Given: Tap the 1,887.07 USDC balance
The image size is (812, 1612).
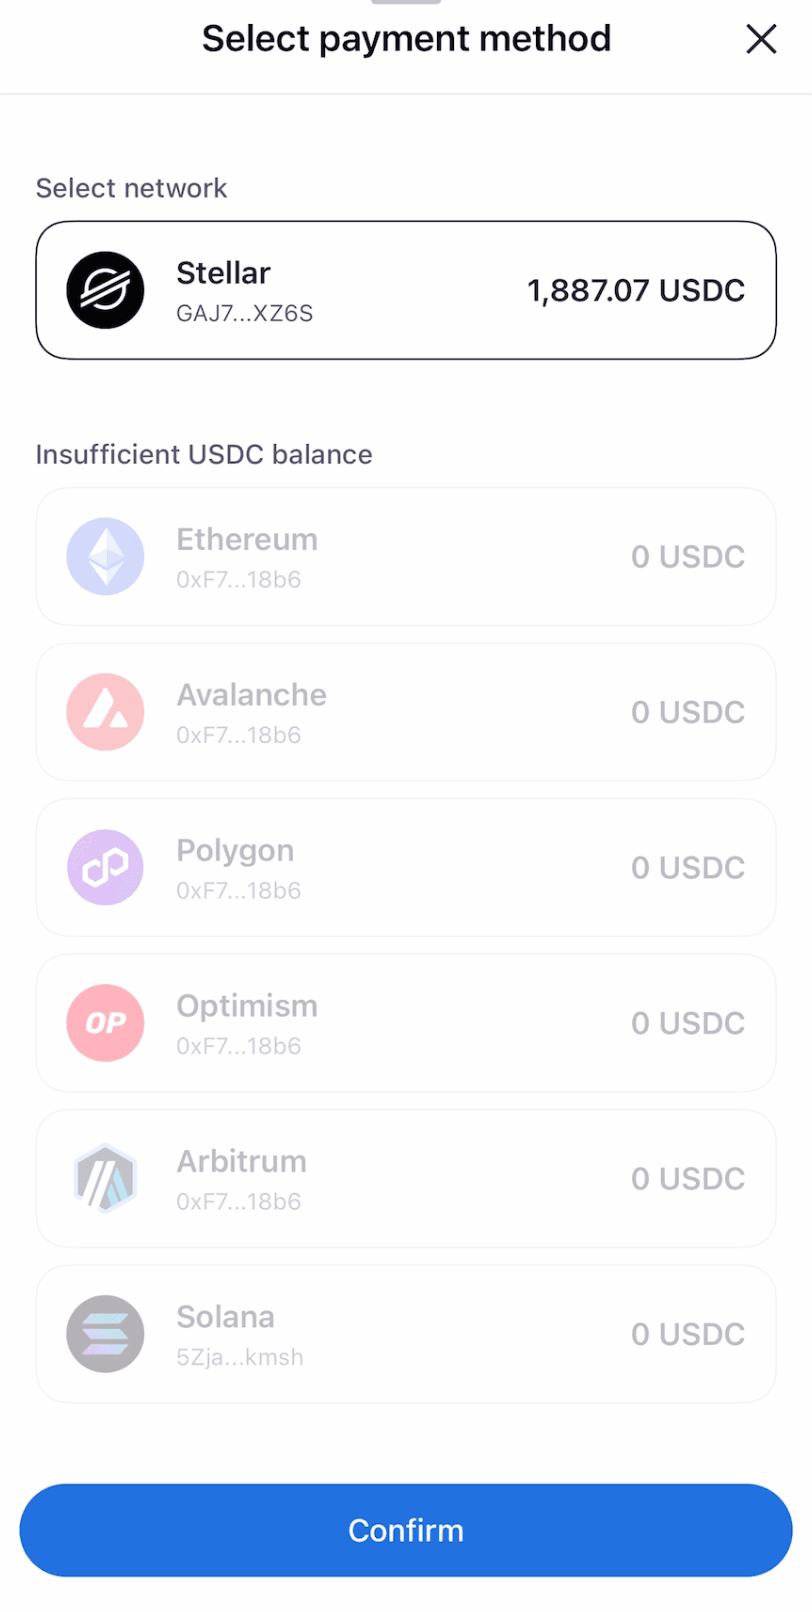Looking at the screenshot, I should [635, 291].
